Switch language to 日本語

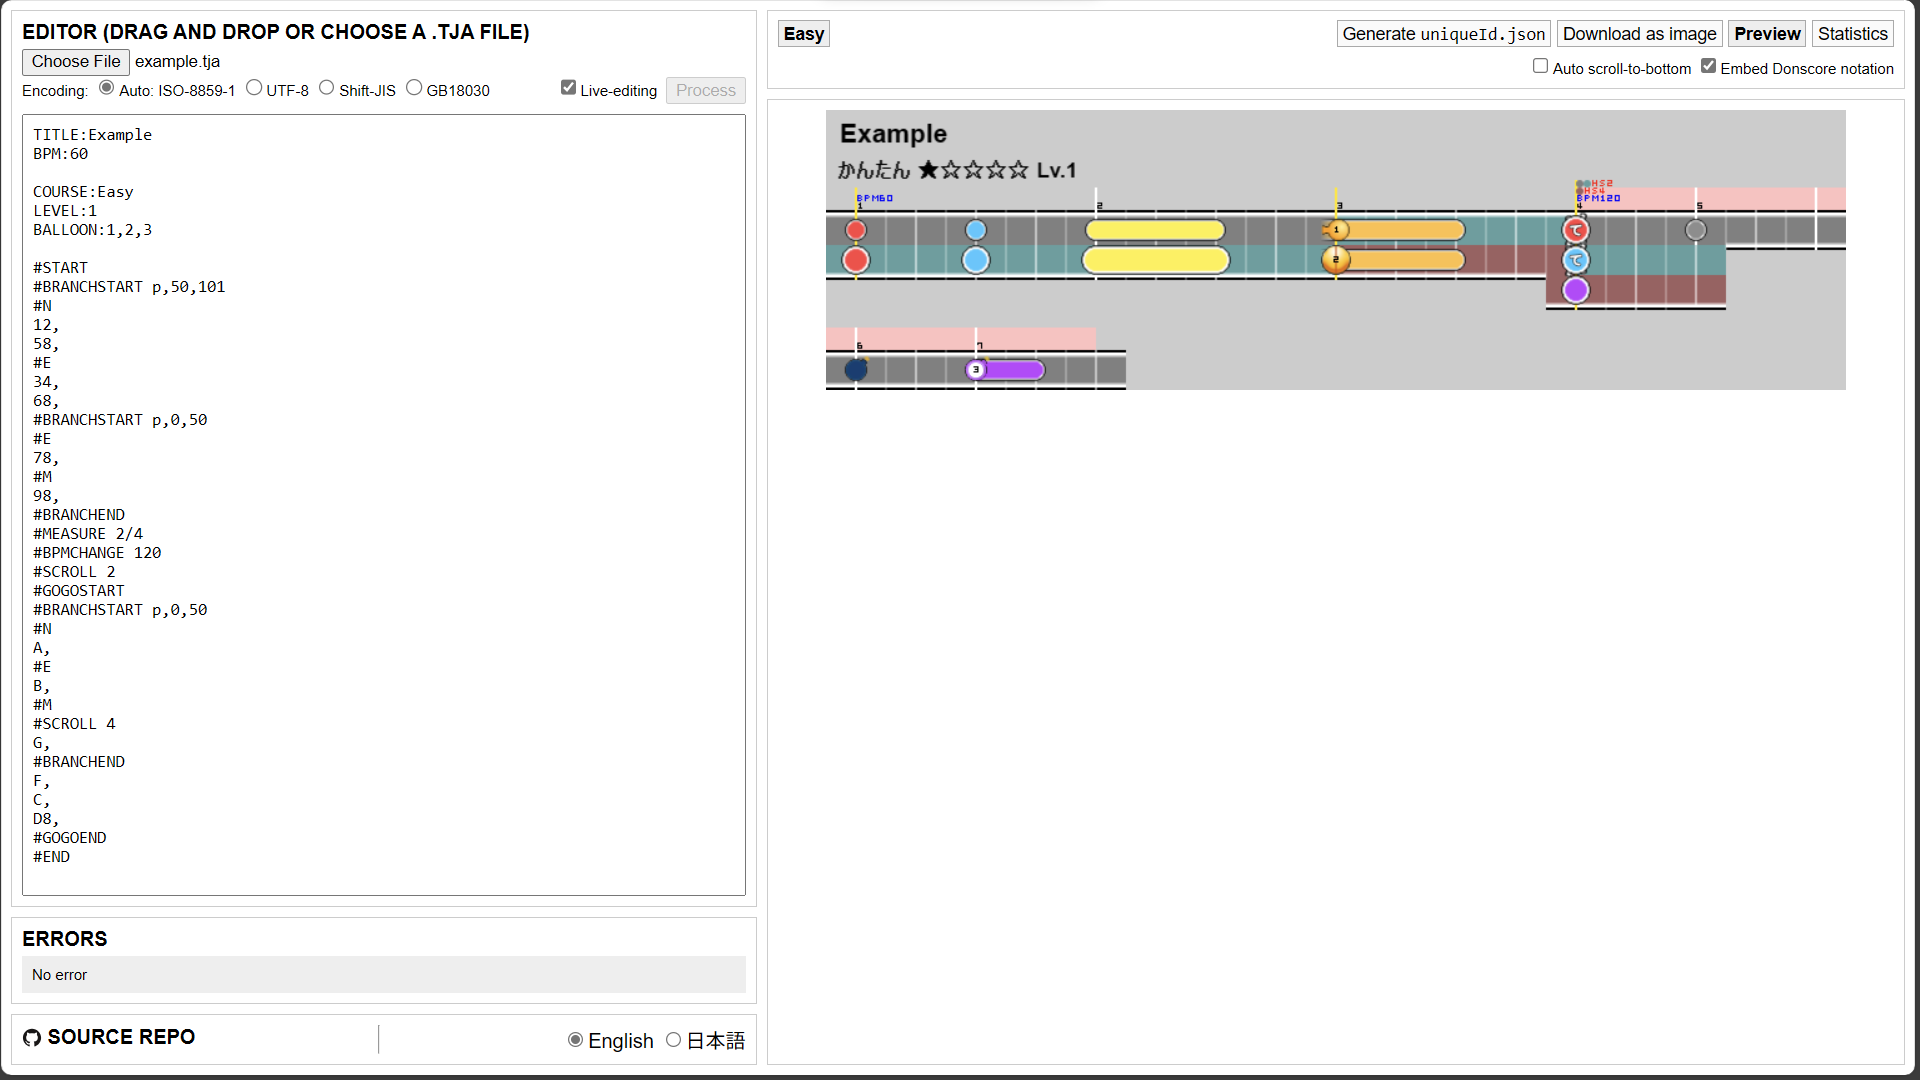(674, 1040)
